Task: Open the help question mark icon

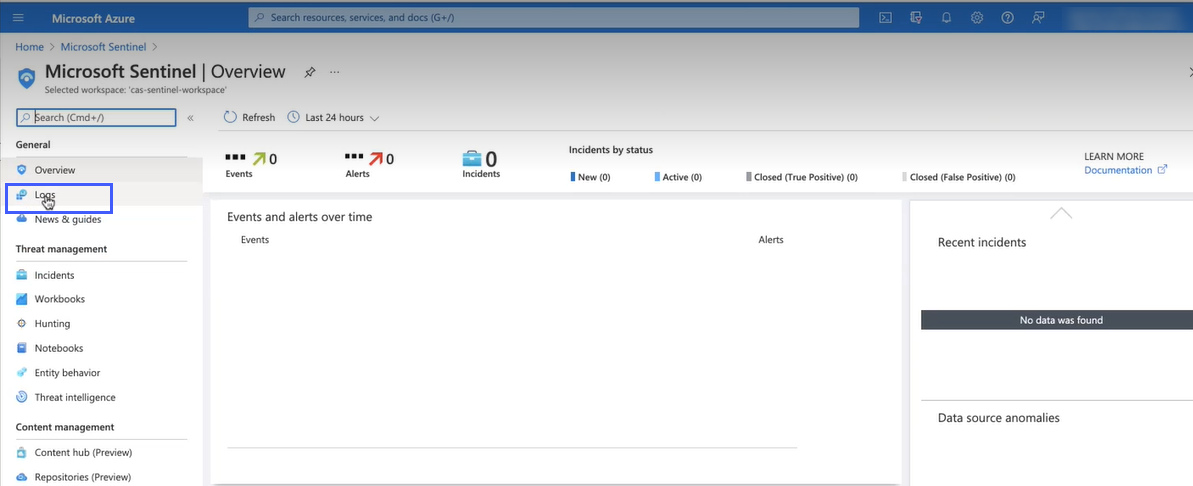Action: pos(1007,17)
